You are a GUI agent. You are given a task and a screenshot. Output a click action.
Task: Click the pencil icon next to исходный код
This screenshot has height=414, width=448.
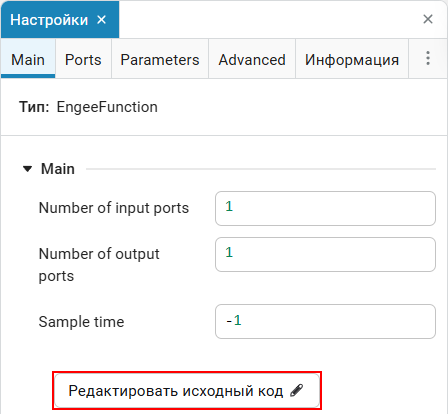click(296, 390)
